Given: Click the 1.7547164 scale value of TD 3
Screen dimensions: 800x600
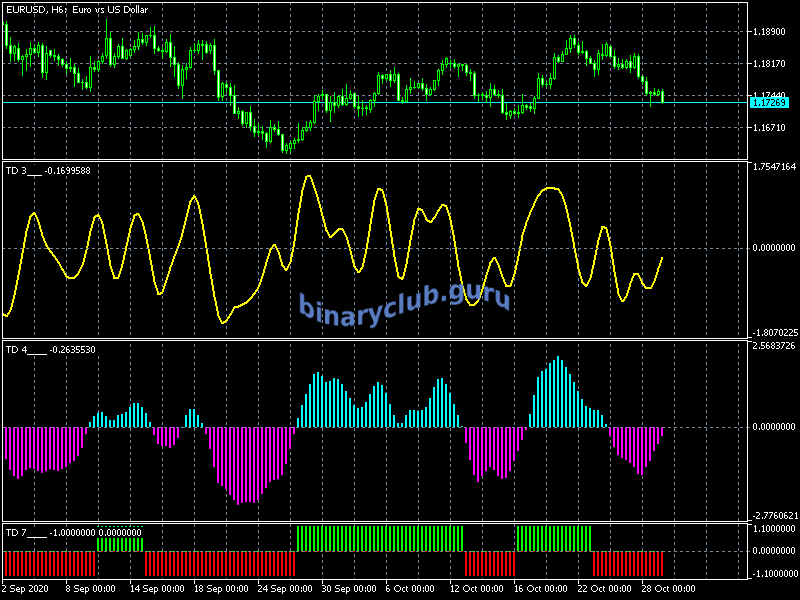Looking at the screenshot, I should point(773,167).
